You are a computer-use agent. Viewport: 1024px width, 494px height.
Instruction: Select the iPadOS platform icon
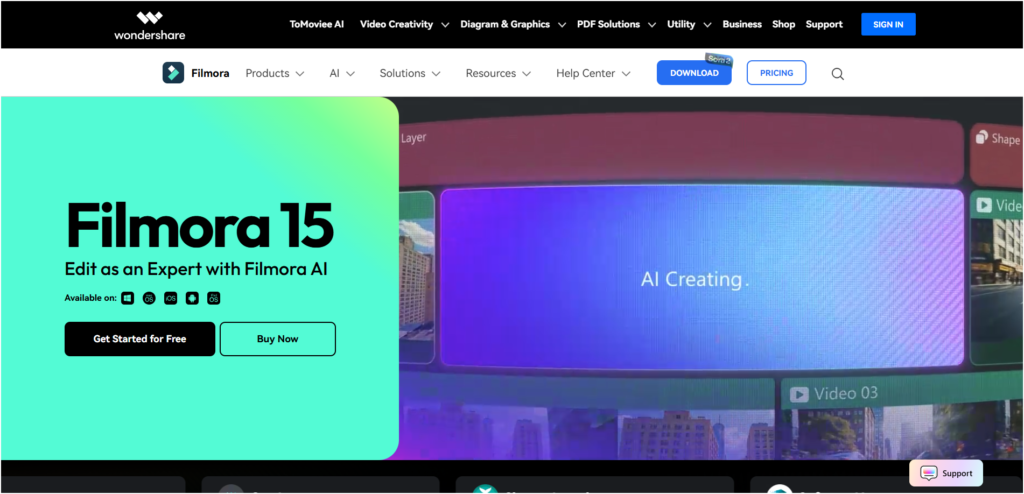pyautogui.click(x=213, y=298)
